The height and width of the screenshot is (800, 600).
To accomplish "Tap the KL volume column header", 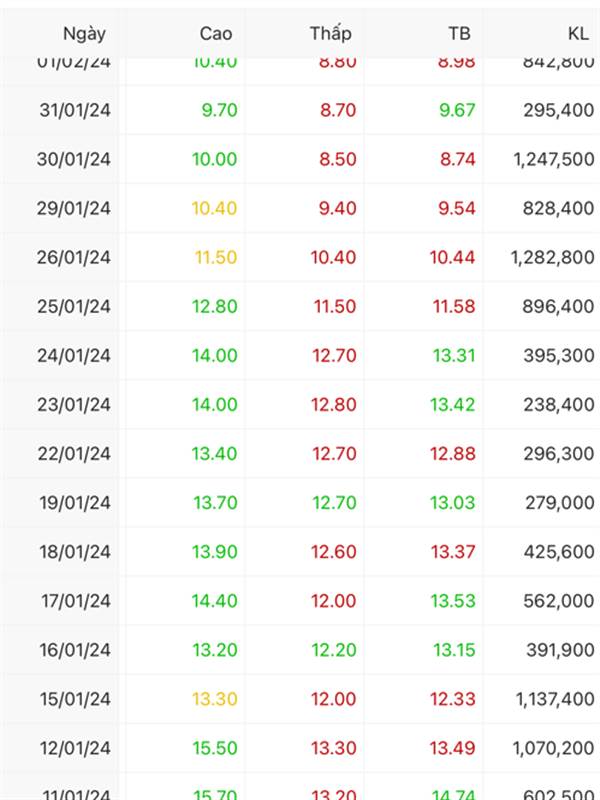I will tap(578, 34).
